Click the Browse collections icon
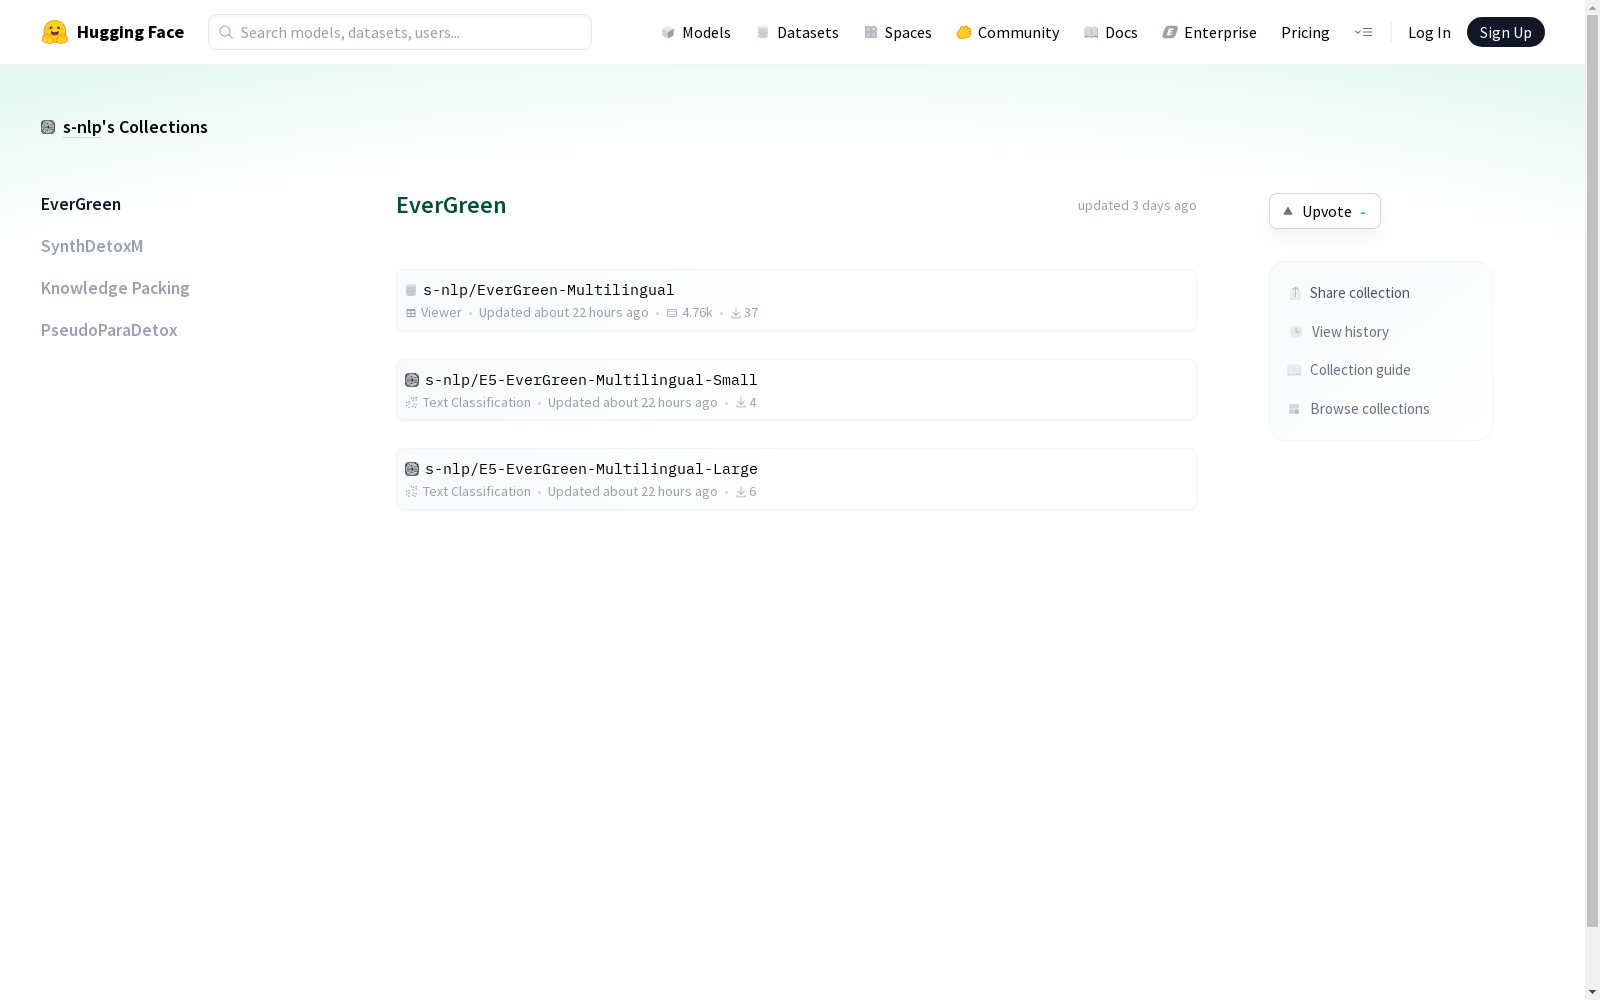Screen dimensions: 1600x1000 (x=1294, y=409)
